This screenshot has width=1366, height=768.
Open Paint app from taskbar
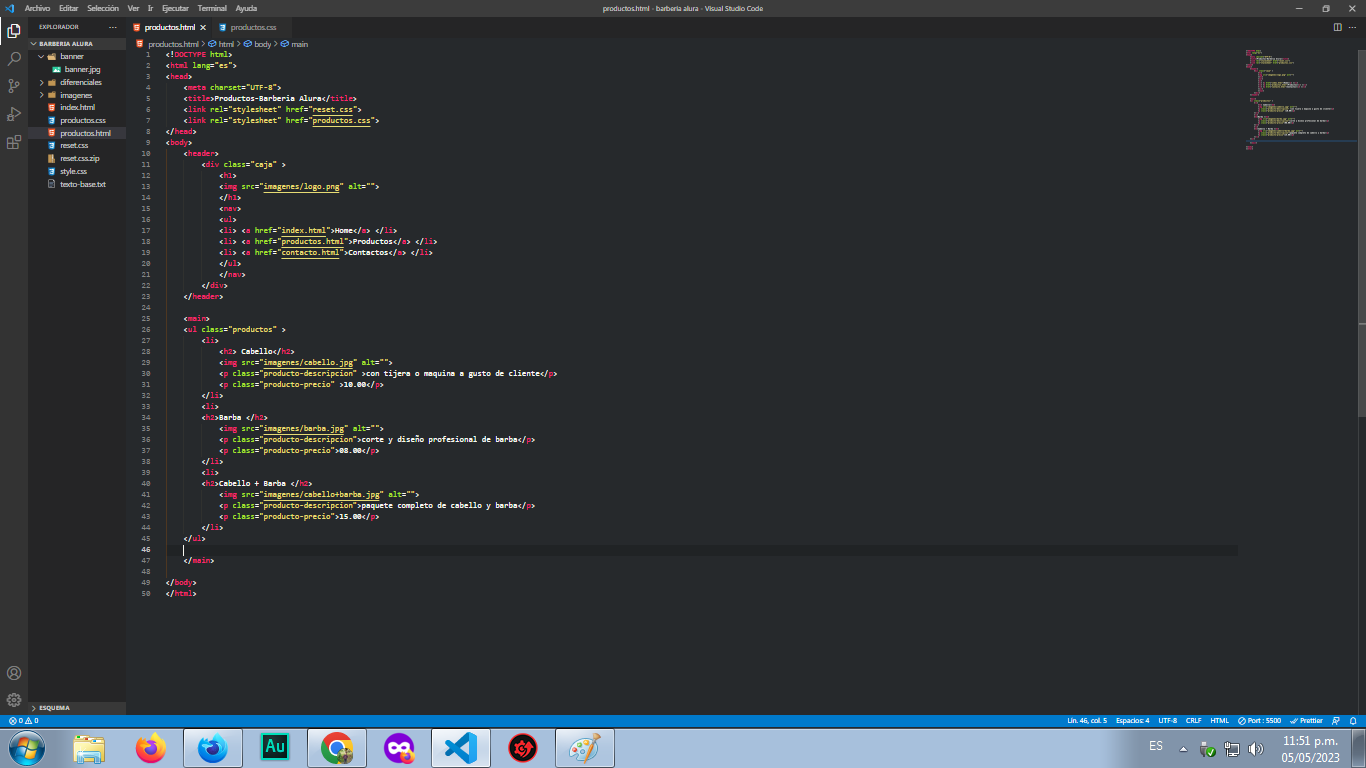(x=585, y=748)
